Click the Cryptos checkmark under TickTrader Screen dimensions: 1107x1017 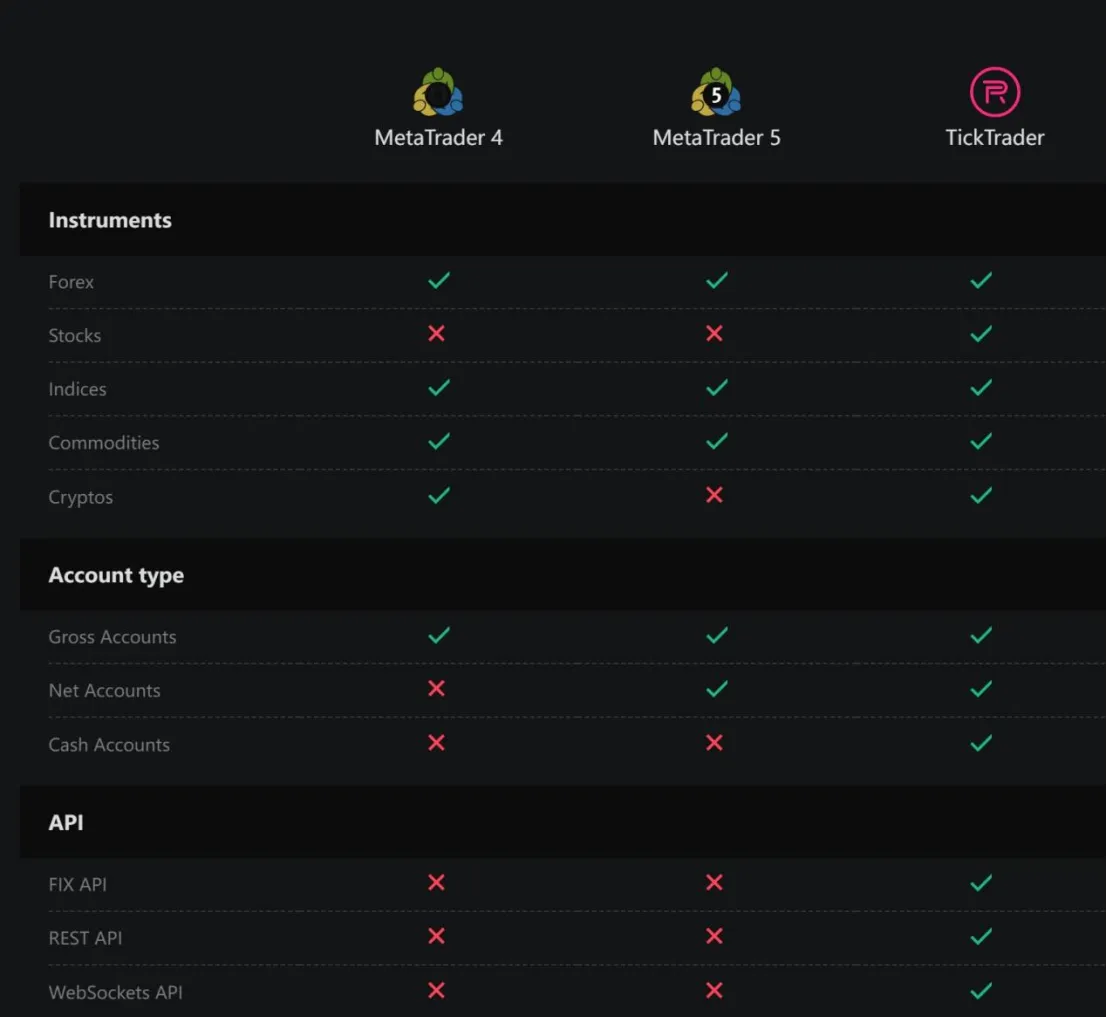tap(981, 495)
